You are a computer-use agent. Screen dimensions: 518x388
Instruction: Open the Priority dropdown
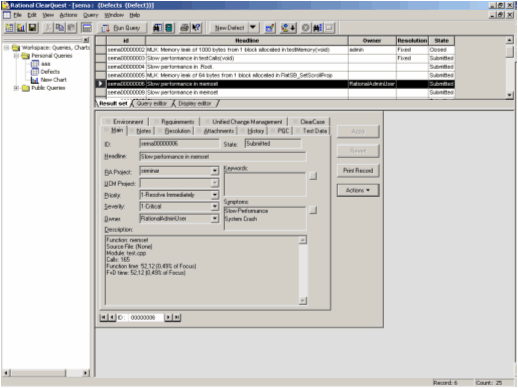coord(215,195)
